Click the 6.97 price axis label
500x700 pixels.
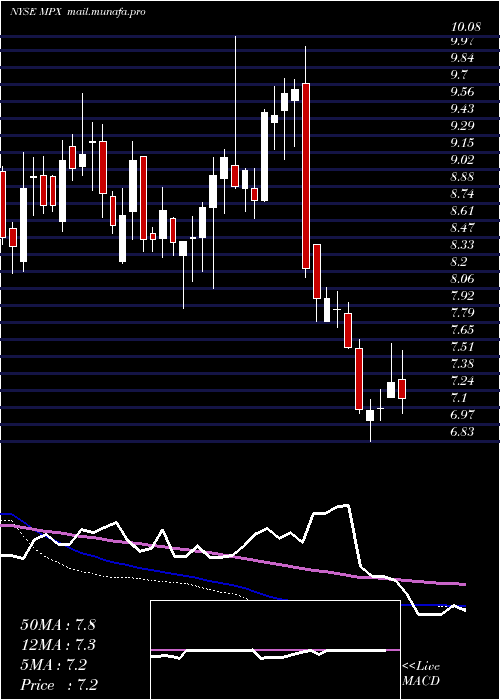point(462,414)
